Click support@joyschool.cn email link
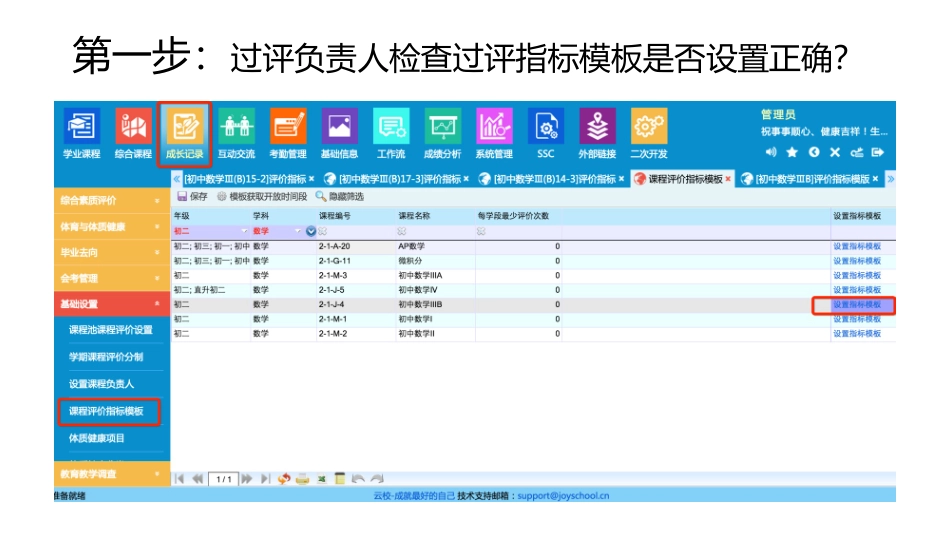Screen dimensions: 950x535 563,496
